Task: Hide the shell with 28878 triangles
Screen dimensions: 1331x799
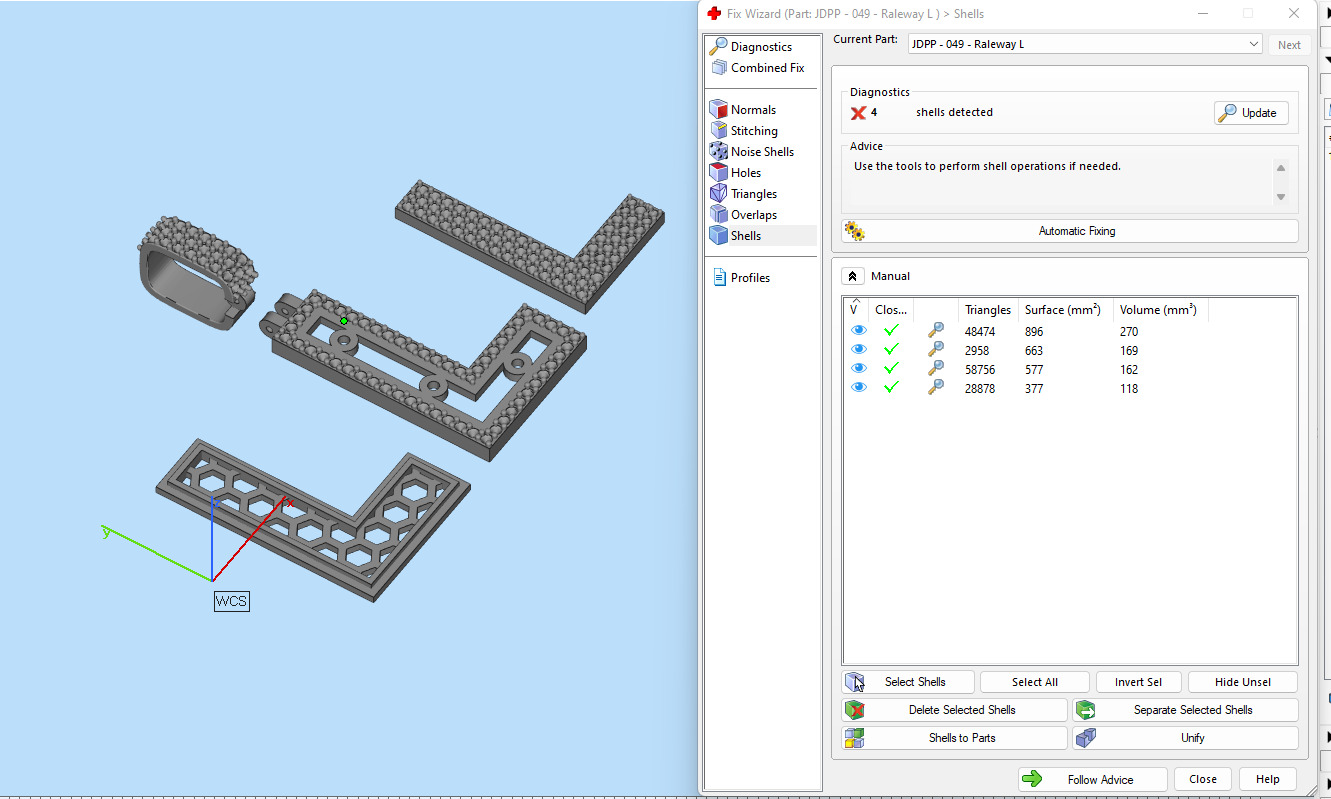Action: click(858, 388)
